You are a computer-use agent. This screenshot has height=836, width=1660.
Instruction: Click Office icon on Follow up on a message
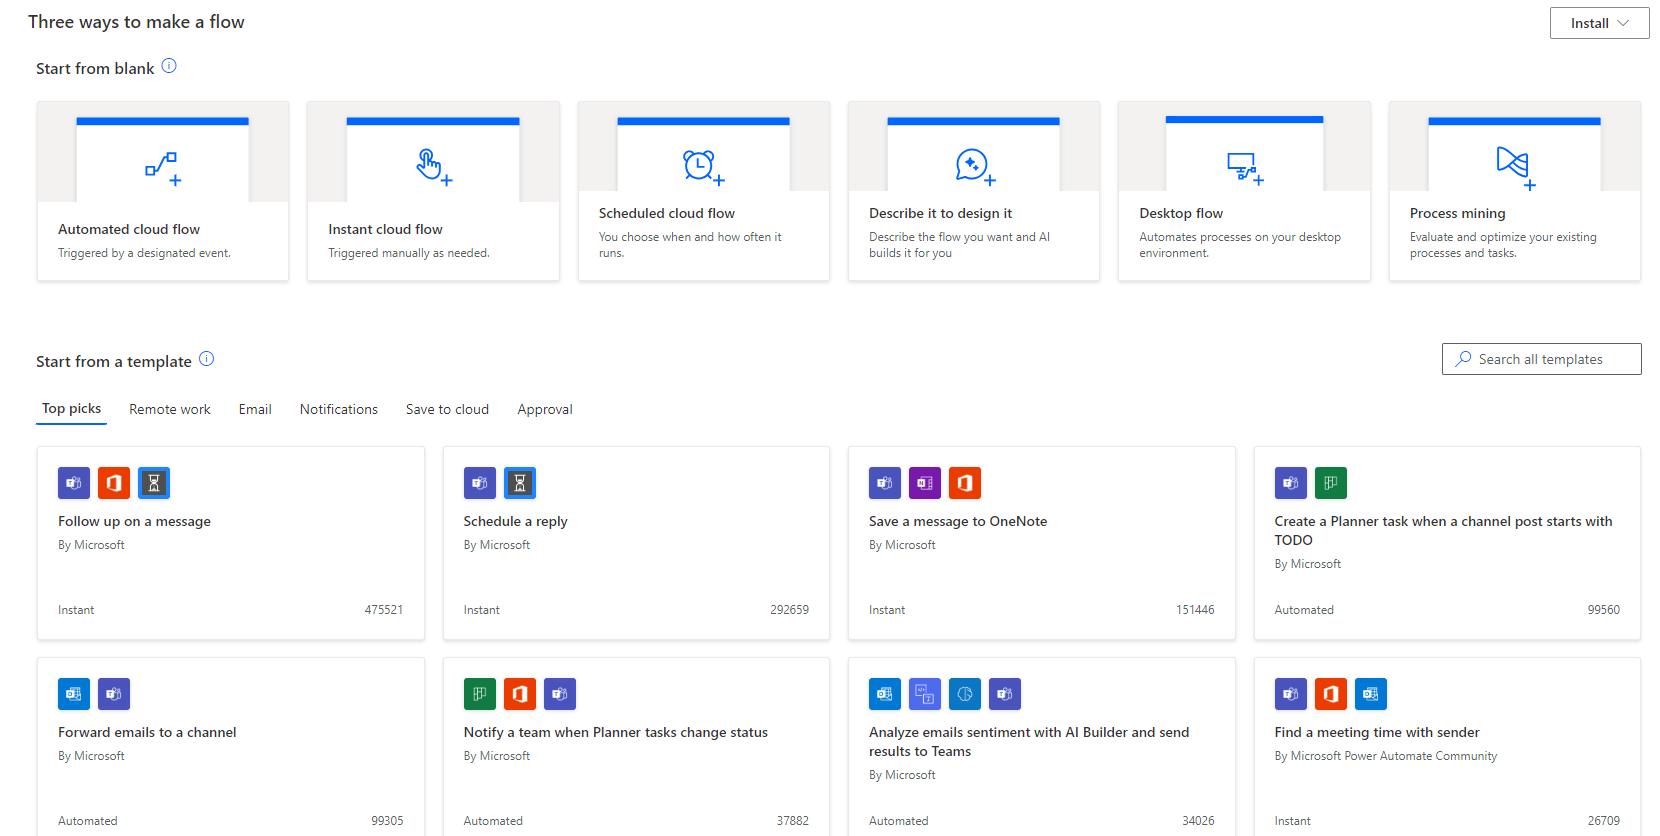click(114, 483)
